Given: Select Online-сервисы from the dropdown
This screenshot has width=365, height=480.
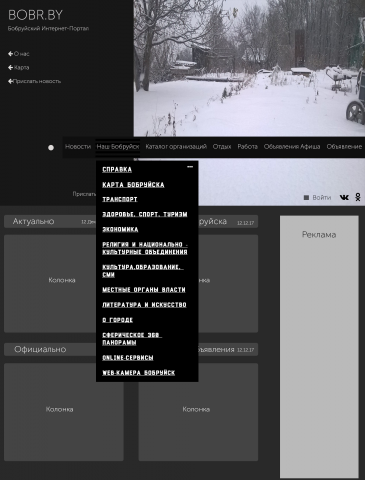Looking at the screenshot, I should (x=128, y=358).
